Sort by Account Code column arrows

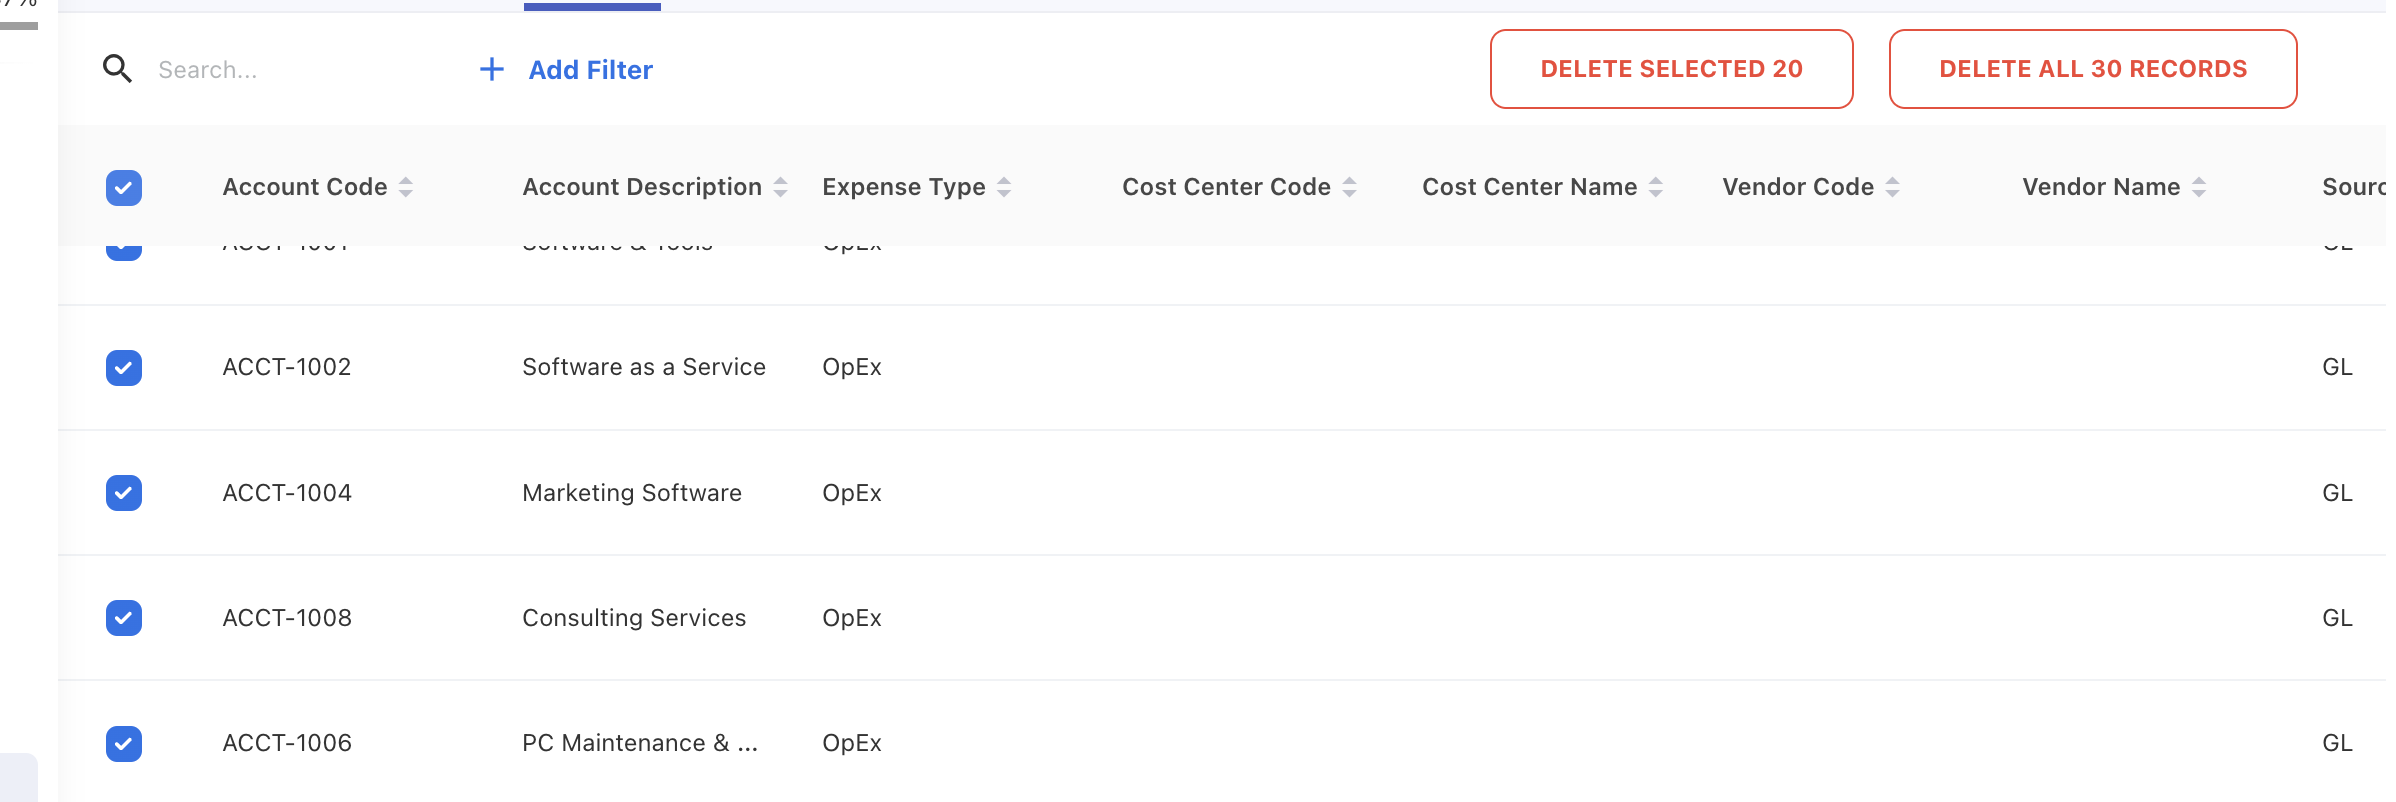(406, 187)
